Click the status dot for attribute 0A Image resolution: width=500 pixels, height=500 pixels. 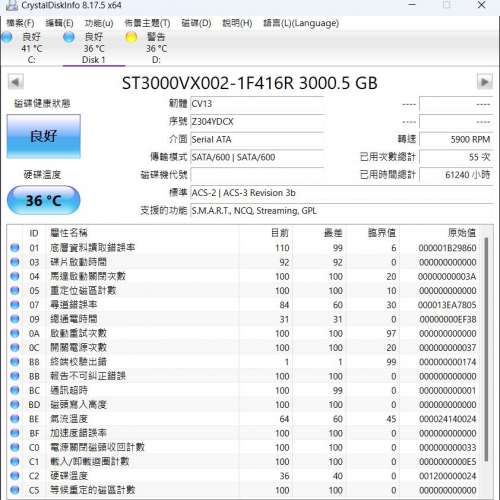[15, 333]
